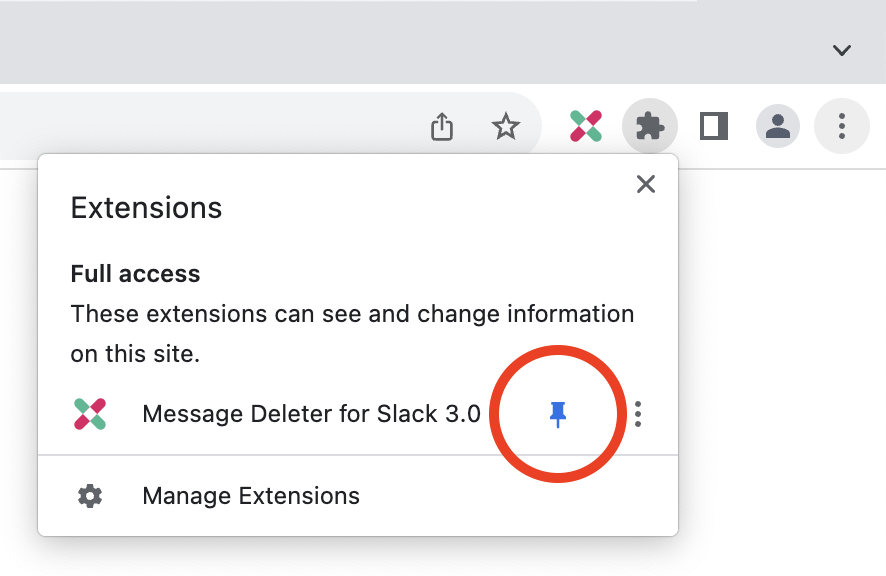The height and width of the screenshot is (576, 886).
Task: Open Message Deleter's three-dot options menu
Action: click(x=637, y=413)
